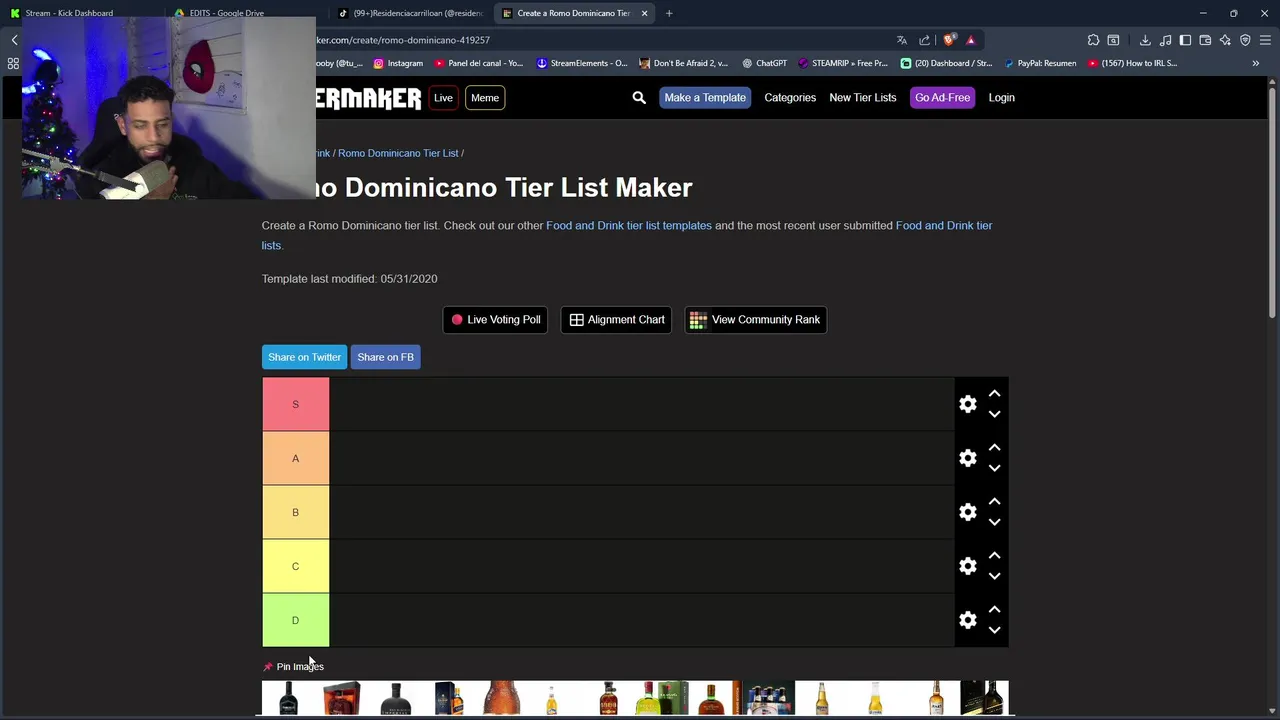Move A tier row down arrow
Screen dimensions: 1280x720
[994, 468]
